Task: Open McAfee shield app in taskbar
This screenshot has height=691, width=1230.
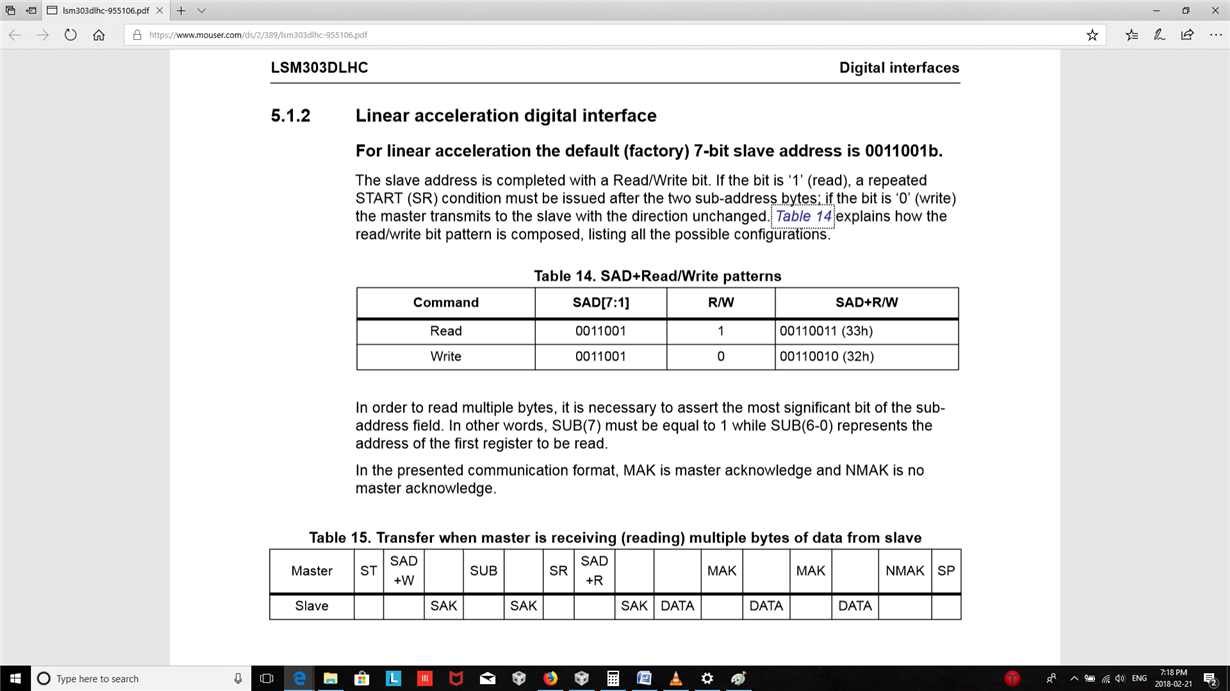Action: tap(456, 678)
